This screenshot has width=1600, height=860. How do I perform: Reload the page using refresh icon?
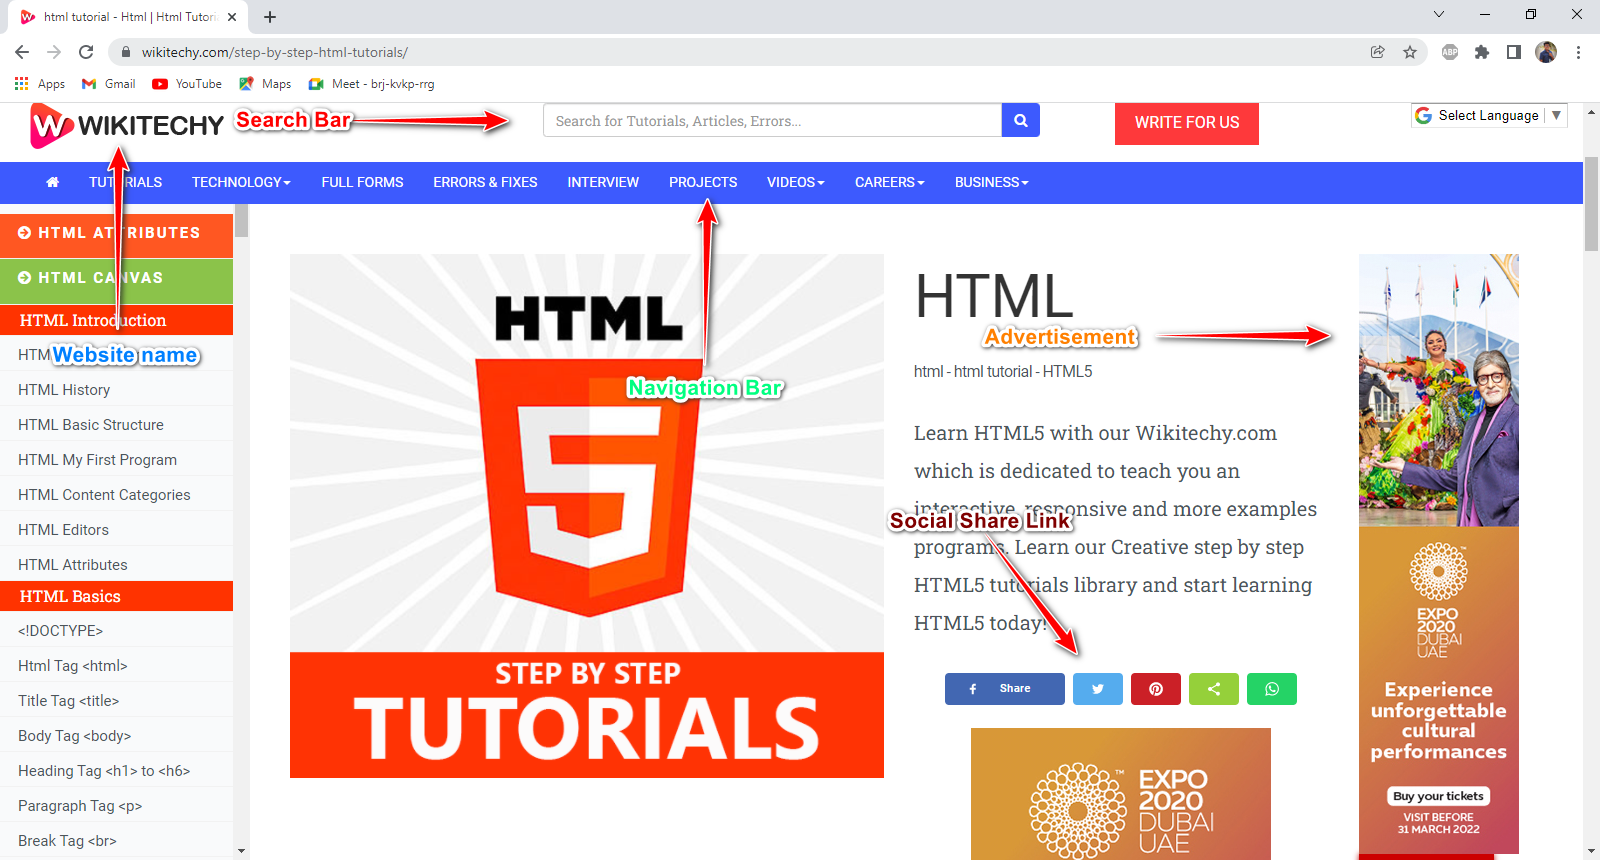(x=86, y=52)
